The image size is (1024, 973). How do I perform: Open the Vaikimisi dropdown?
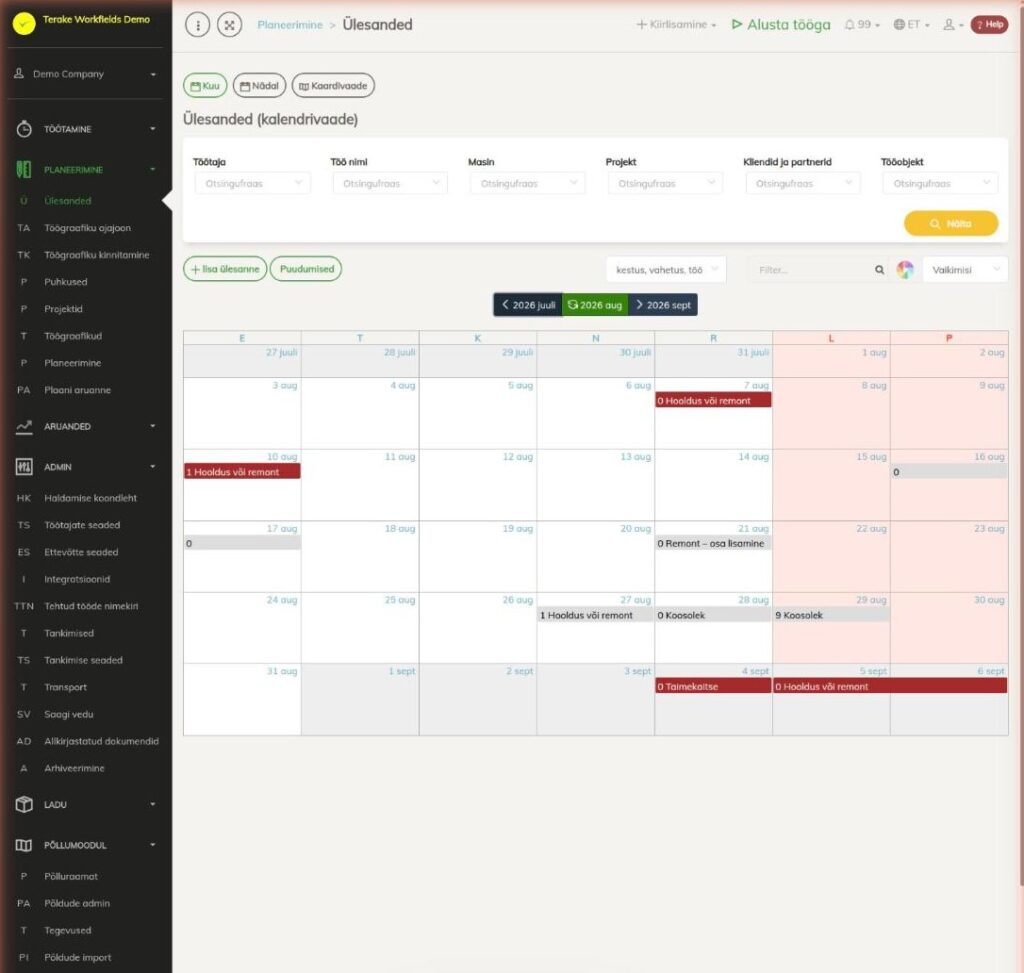(x=965, y=270)
